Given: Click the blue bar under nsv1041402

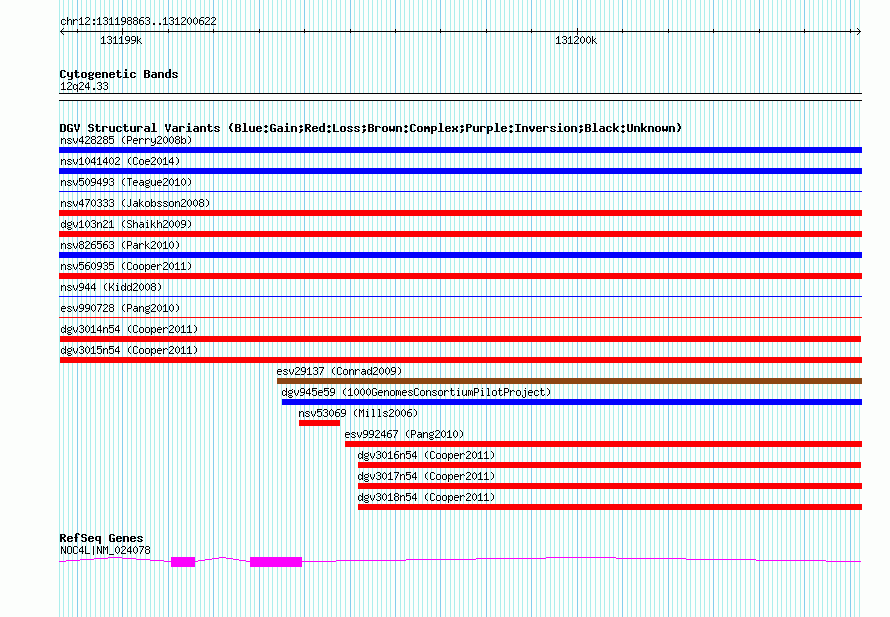Looking at the screenshot, I should 460,171.
